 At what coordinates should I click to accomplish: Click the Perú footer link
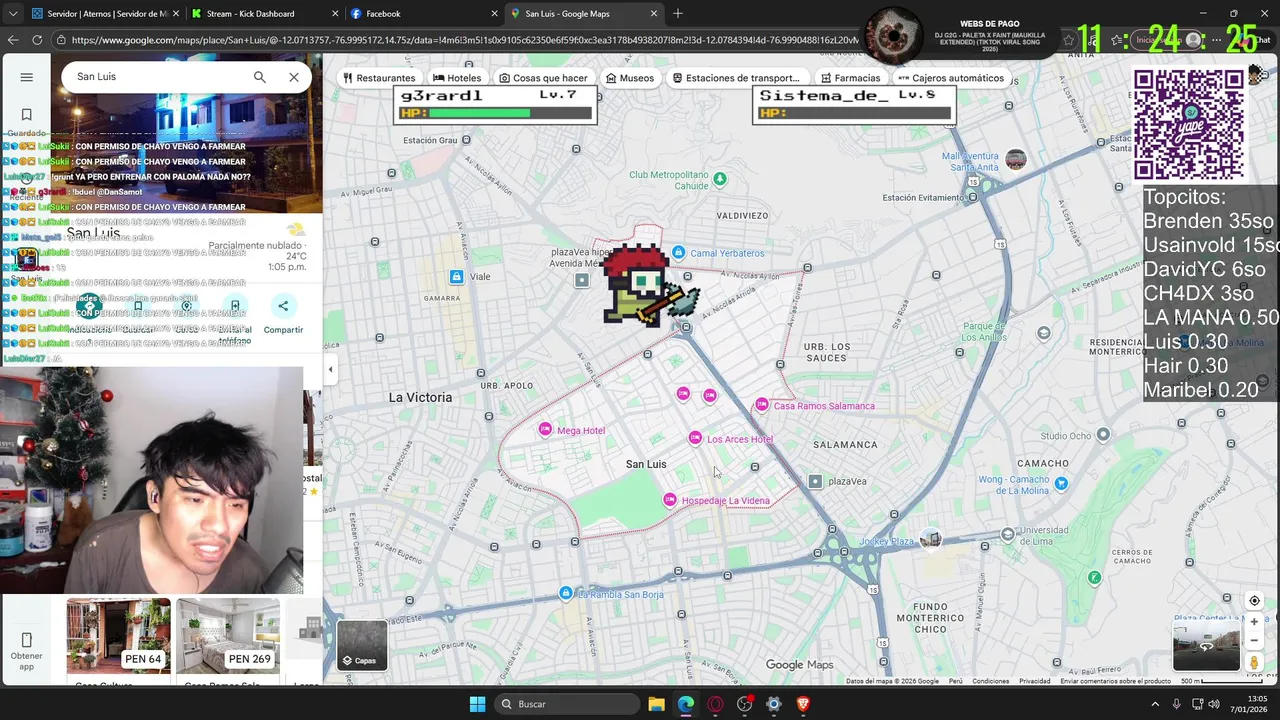click(x=956, y=681)
